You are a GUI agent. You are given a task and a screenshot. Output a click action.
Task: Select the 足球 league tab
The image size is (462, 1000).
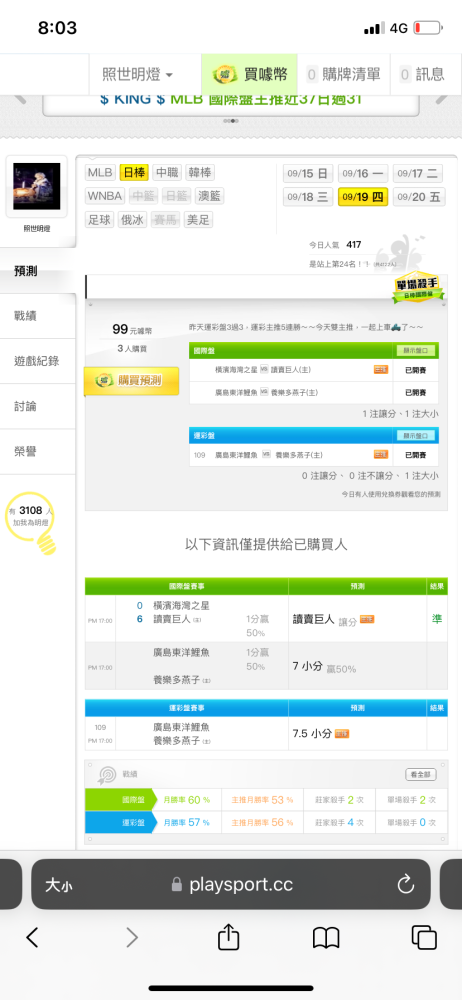tap(100, 220)
